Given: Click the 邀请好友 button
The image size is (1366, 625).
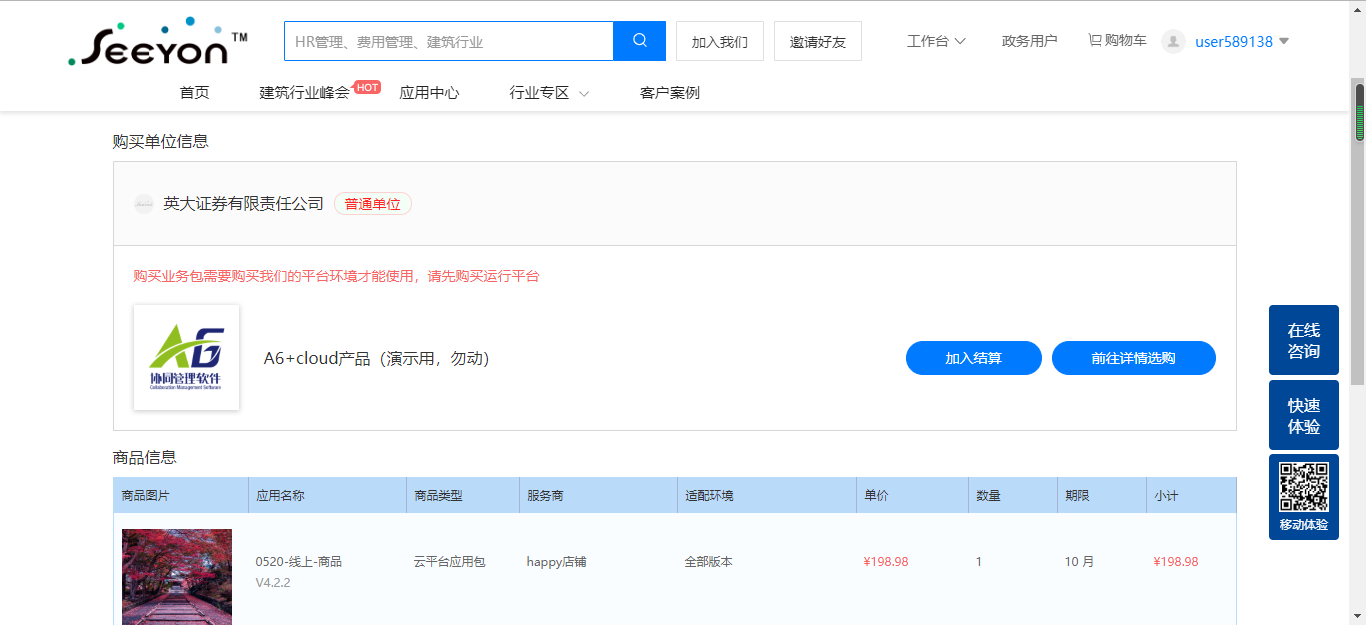Looking at the screenshot, I should [x=818, y=42].
